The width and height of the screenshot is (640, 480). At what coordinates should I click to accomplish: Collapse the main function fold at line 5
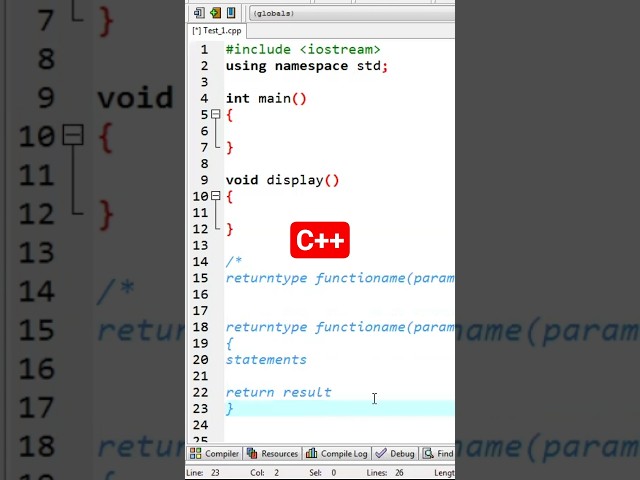(x=216, y=114)
